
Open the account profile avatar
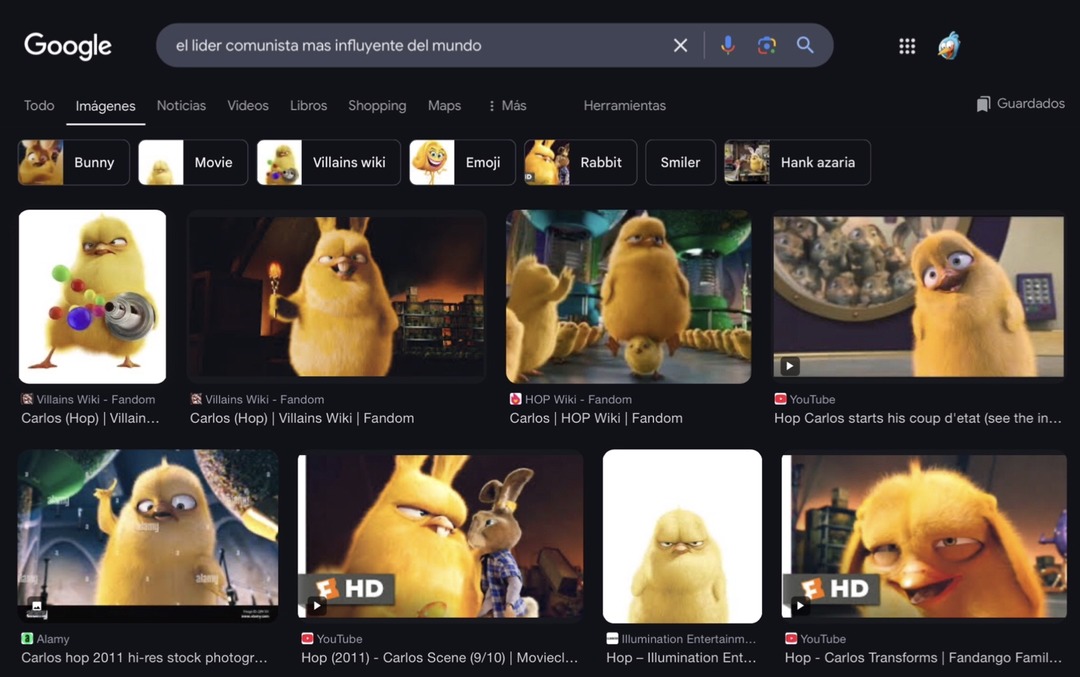949,46
